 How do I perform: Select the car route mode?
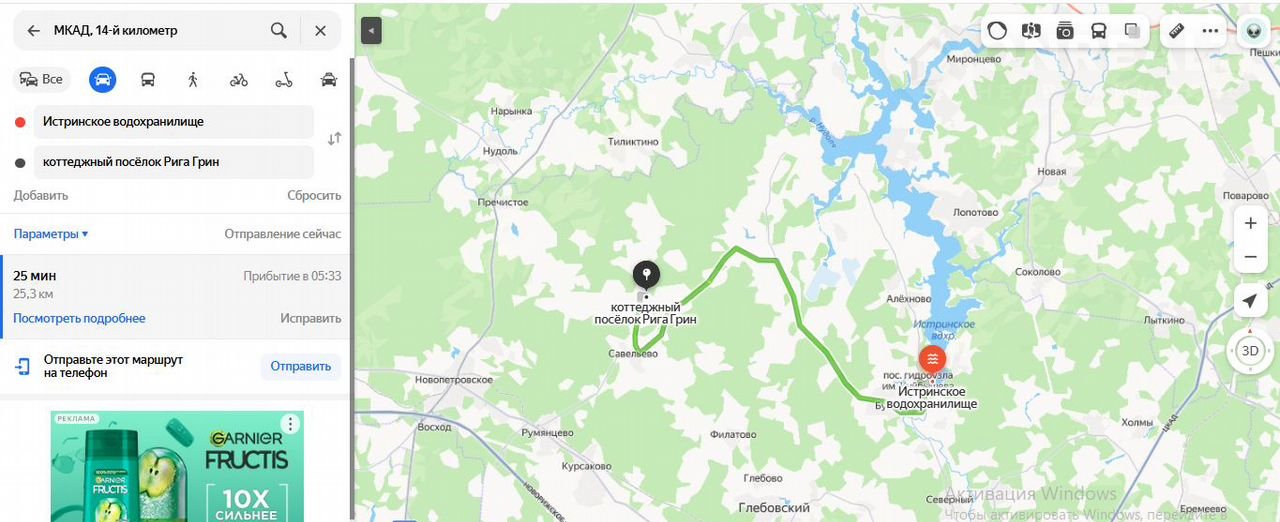tap(102, 79)
